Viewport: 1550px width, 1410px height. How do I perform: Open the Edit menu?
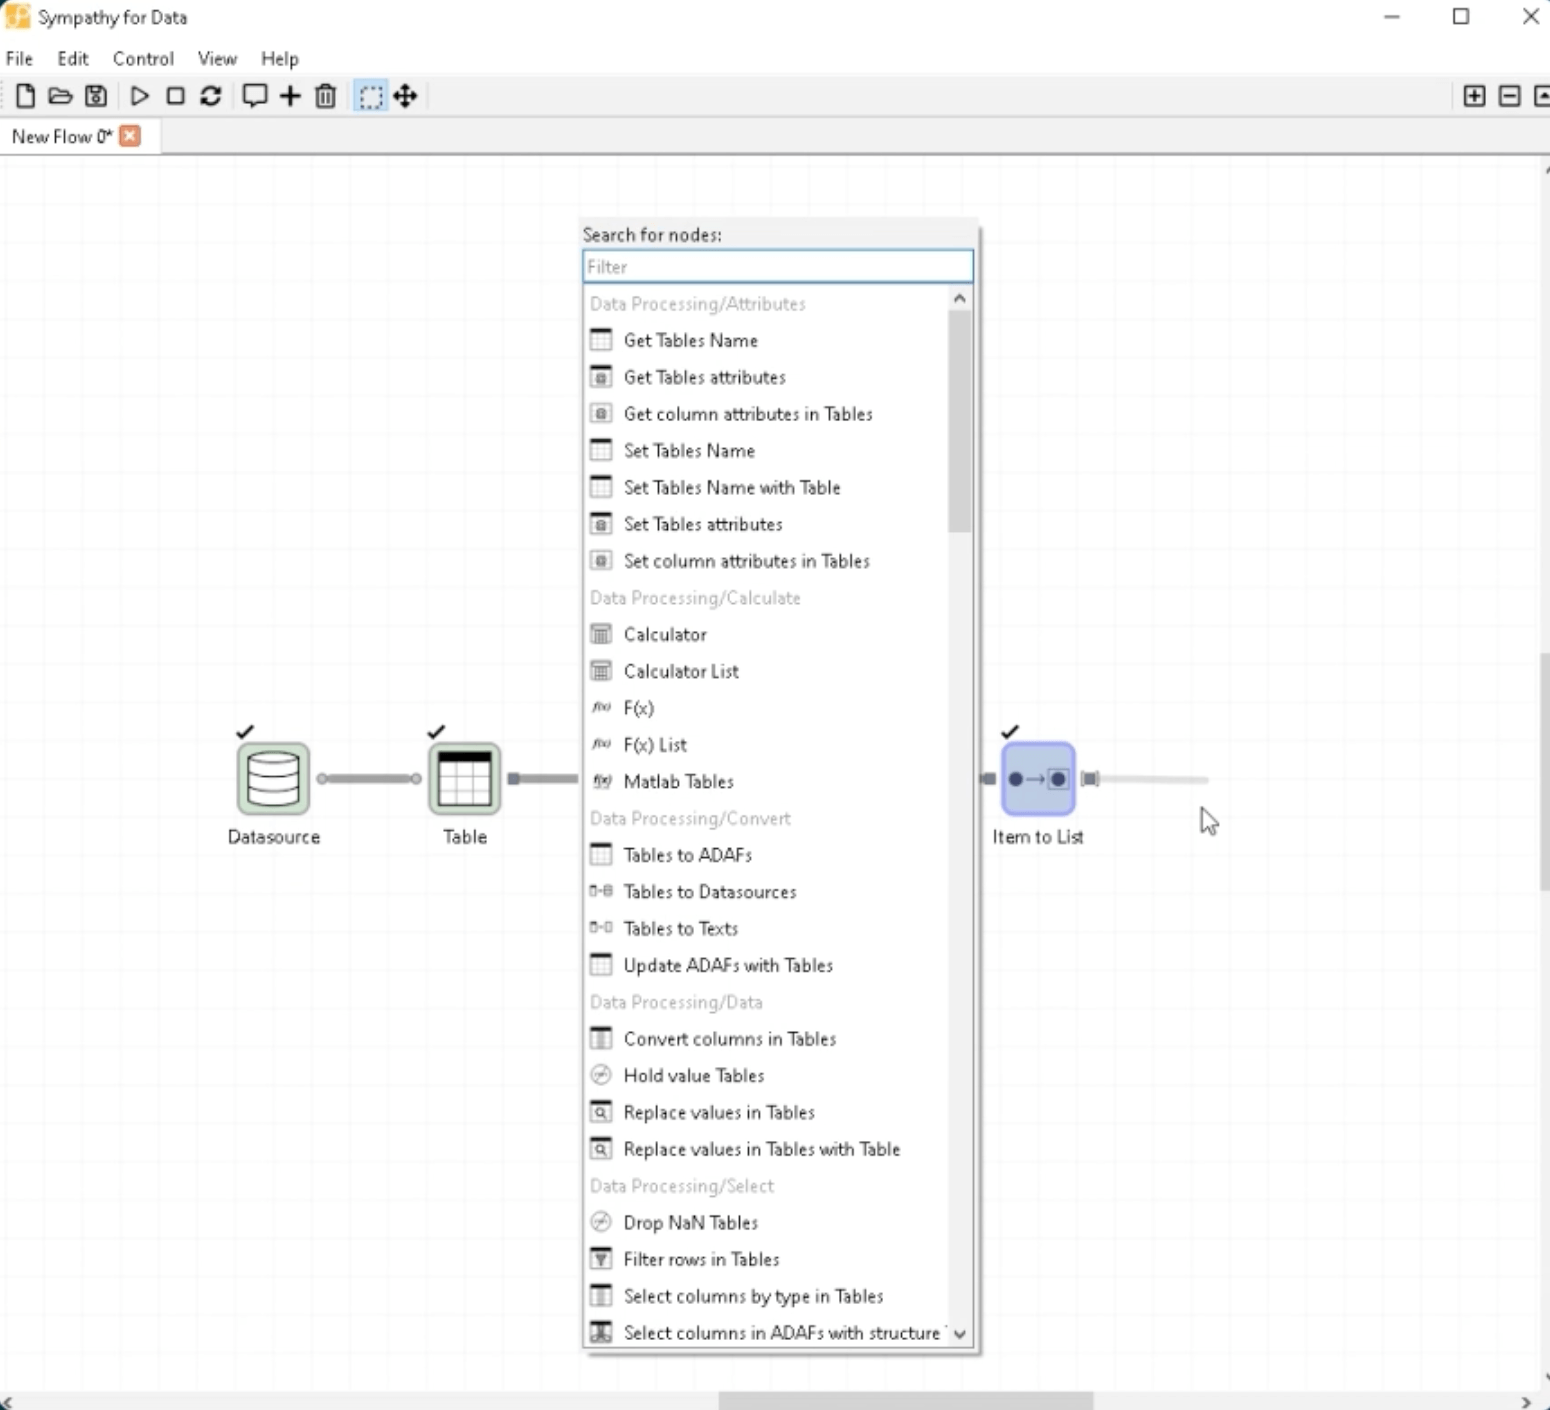73,58
